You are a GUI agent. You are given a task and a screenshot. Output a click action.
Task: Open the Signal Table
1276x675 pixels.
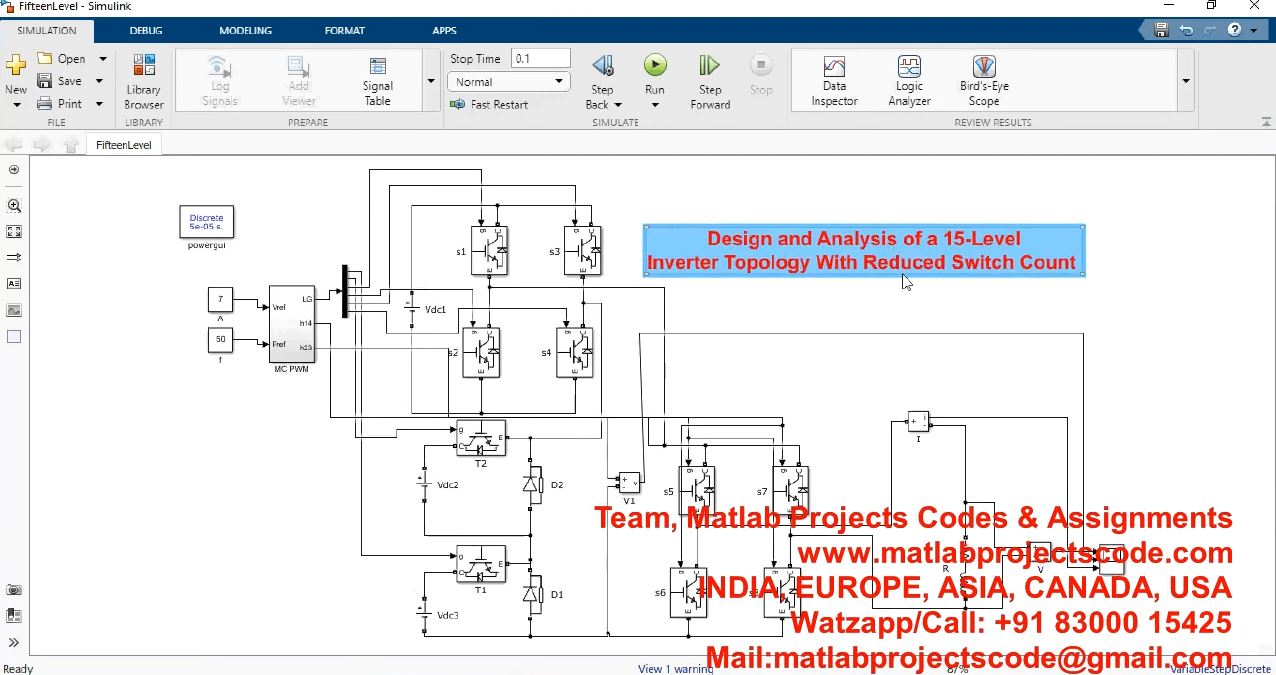click(377, 82)
